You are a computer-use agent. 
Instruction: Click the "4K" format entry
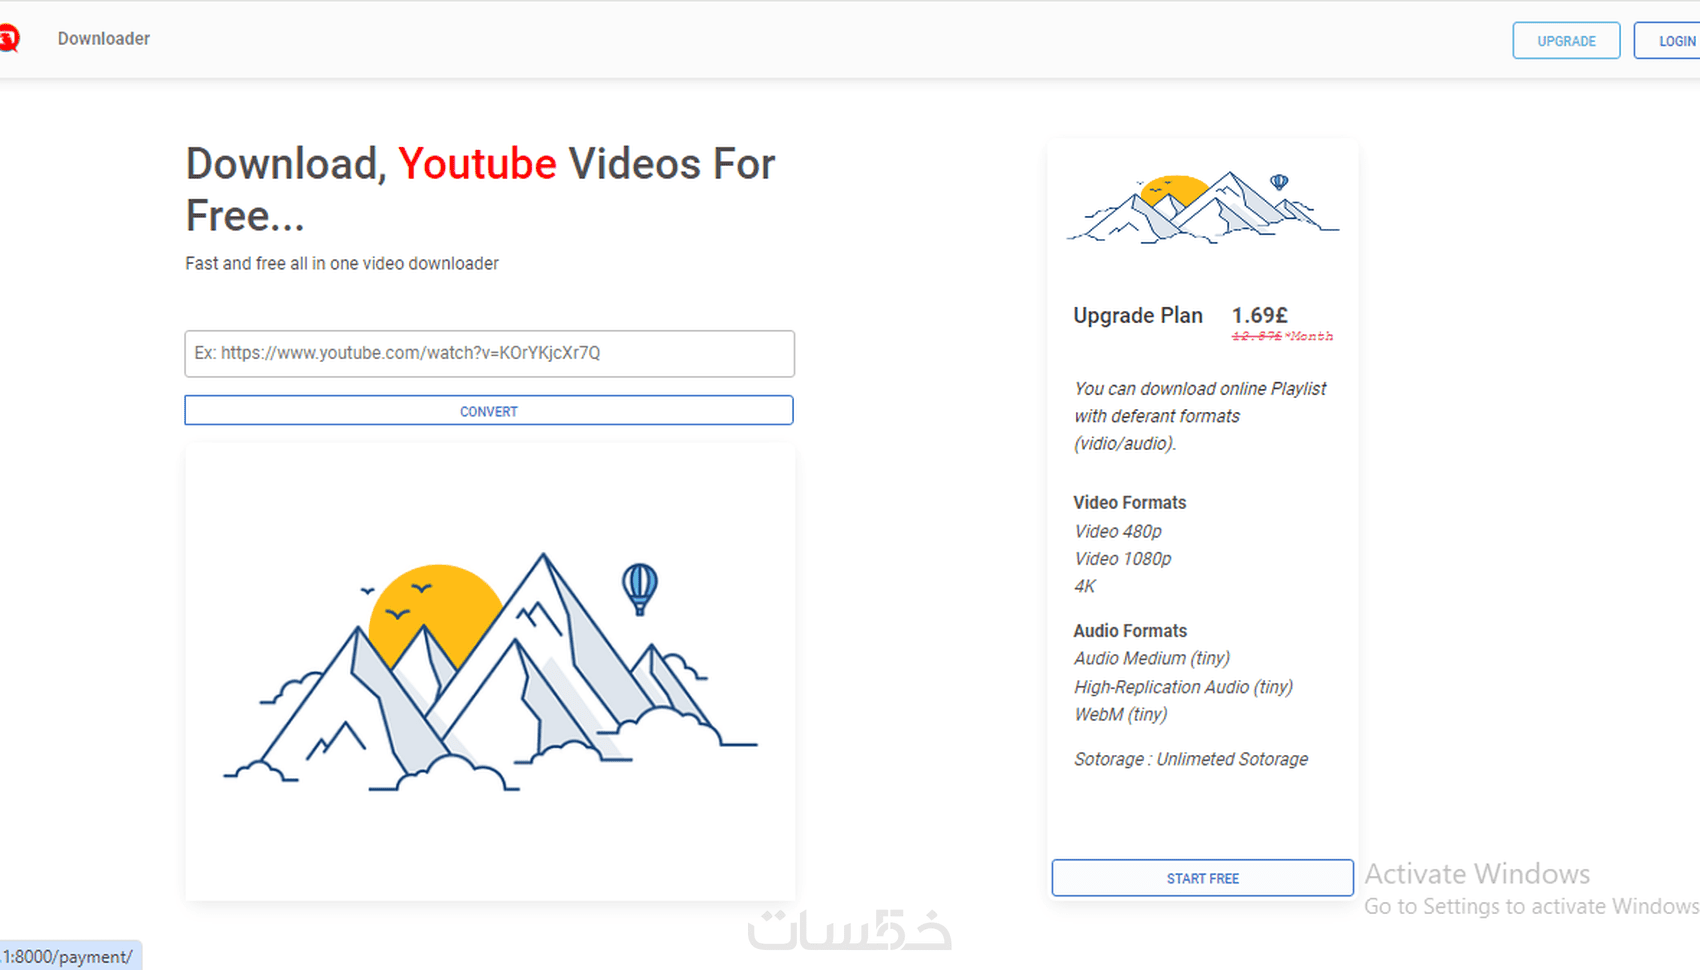click(1085, 587)
